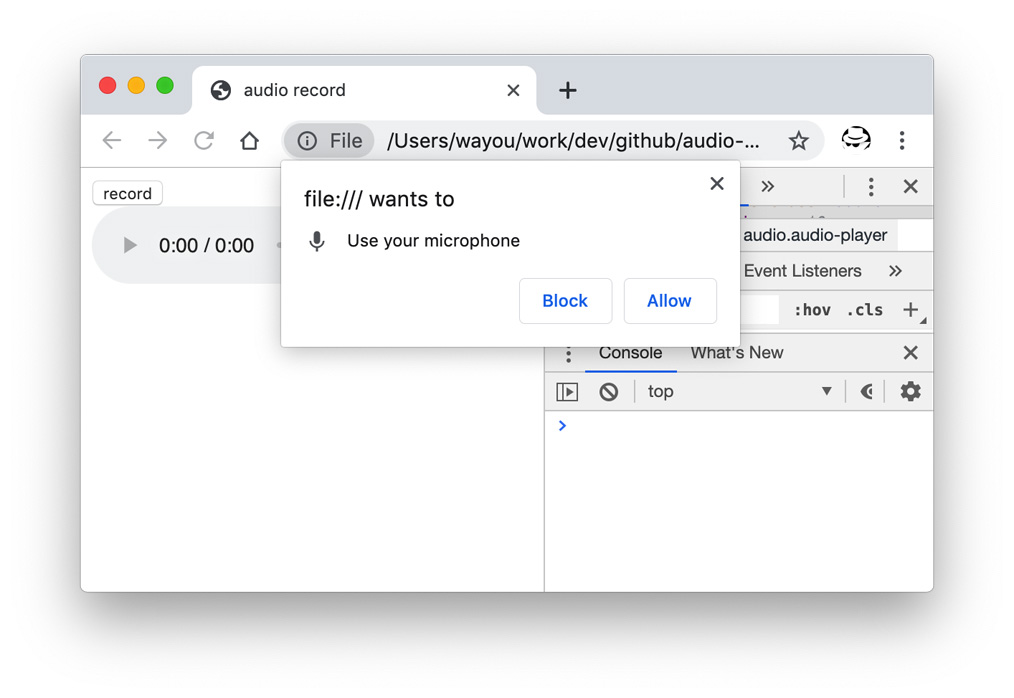Screen dimensions: 1014x698
Task: Open the drawer's three-dot menu
Action: point(568,353)
